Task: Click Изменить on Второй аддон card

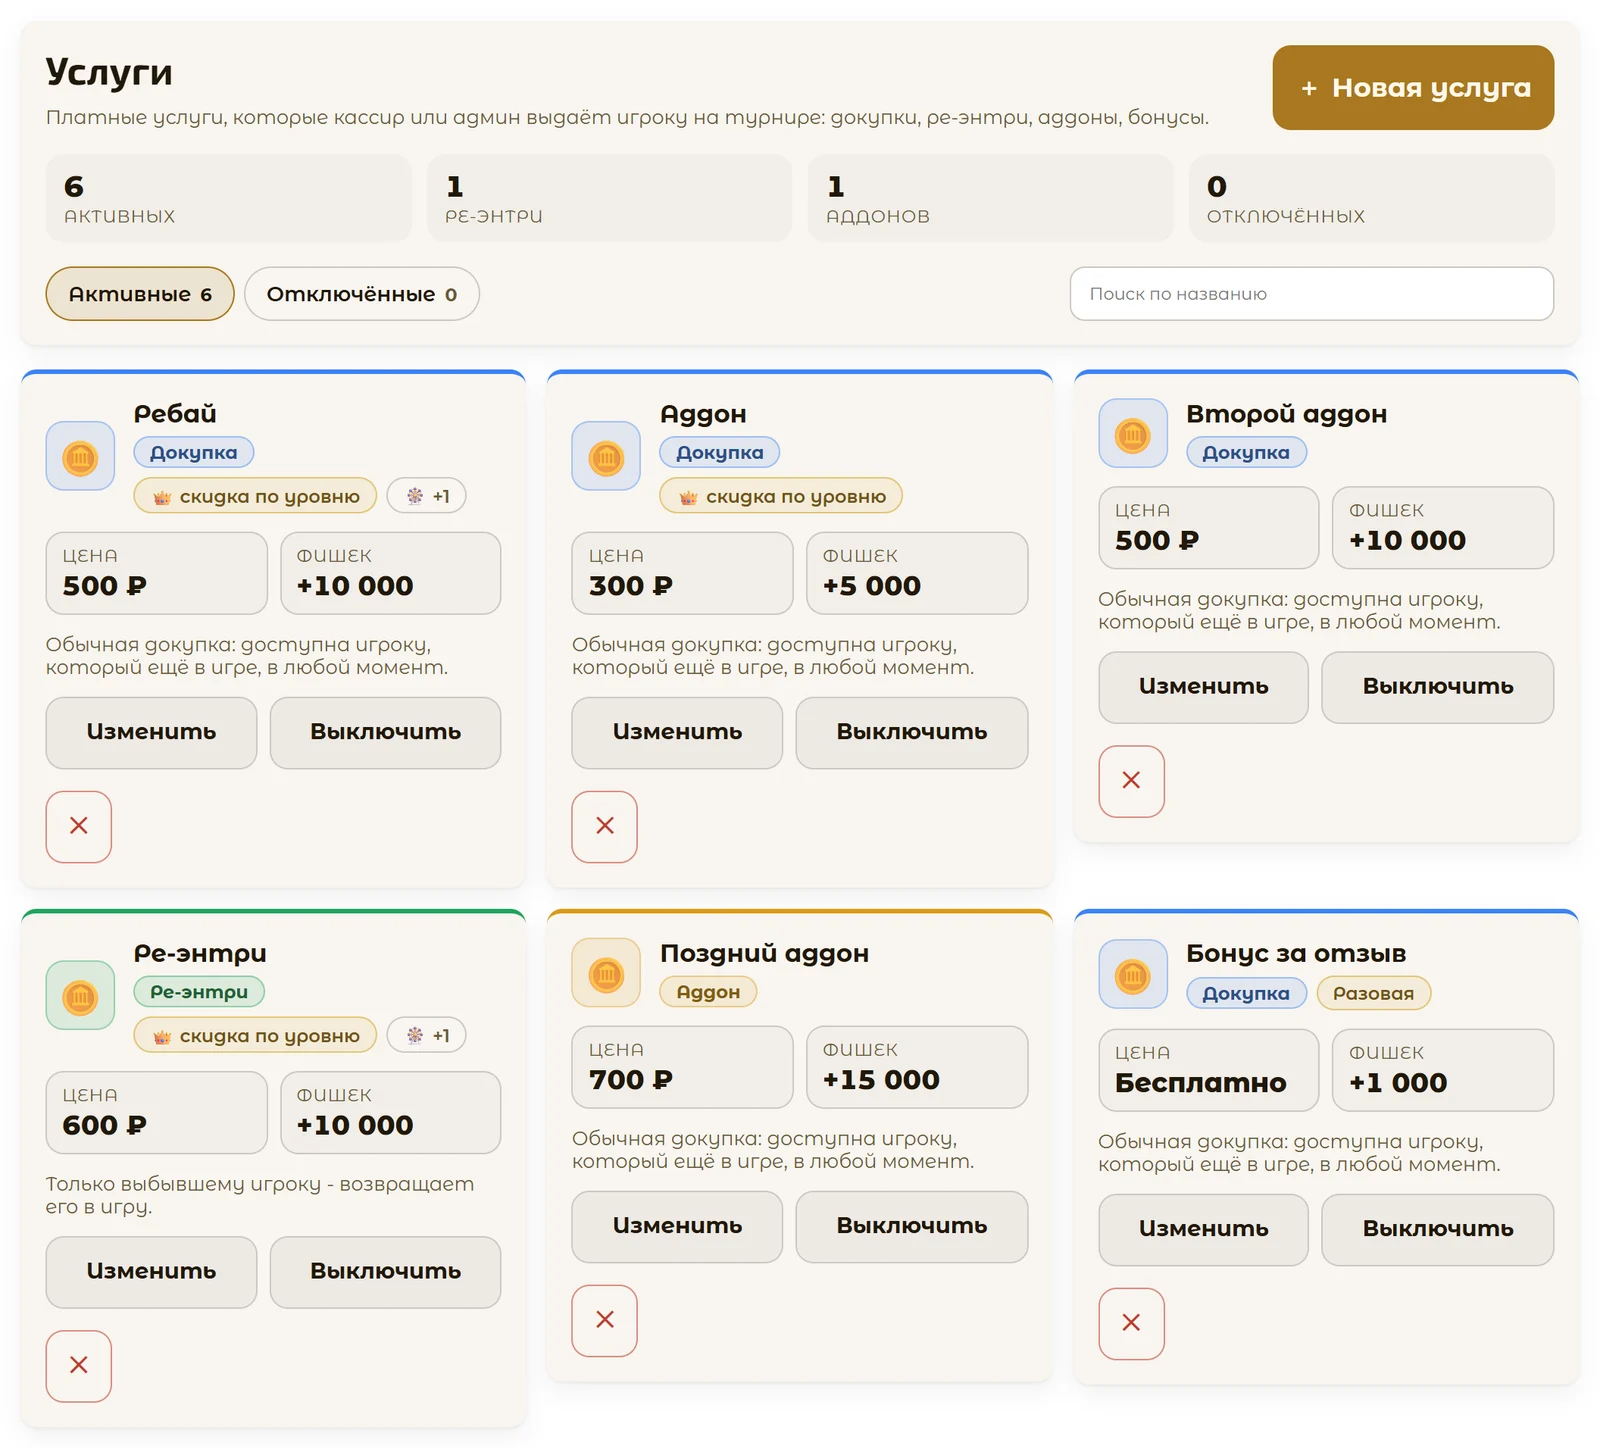Action: 1204,687
